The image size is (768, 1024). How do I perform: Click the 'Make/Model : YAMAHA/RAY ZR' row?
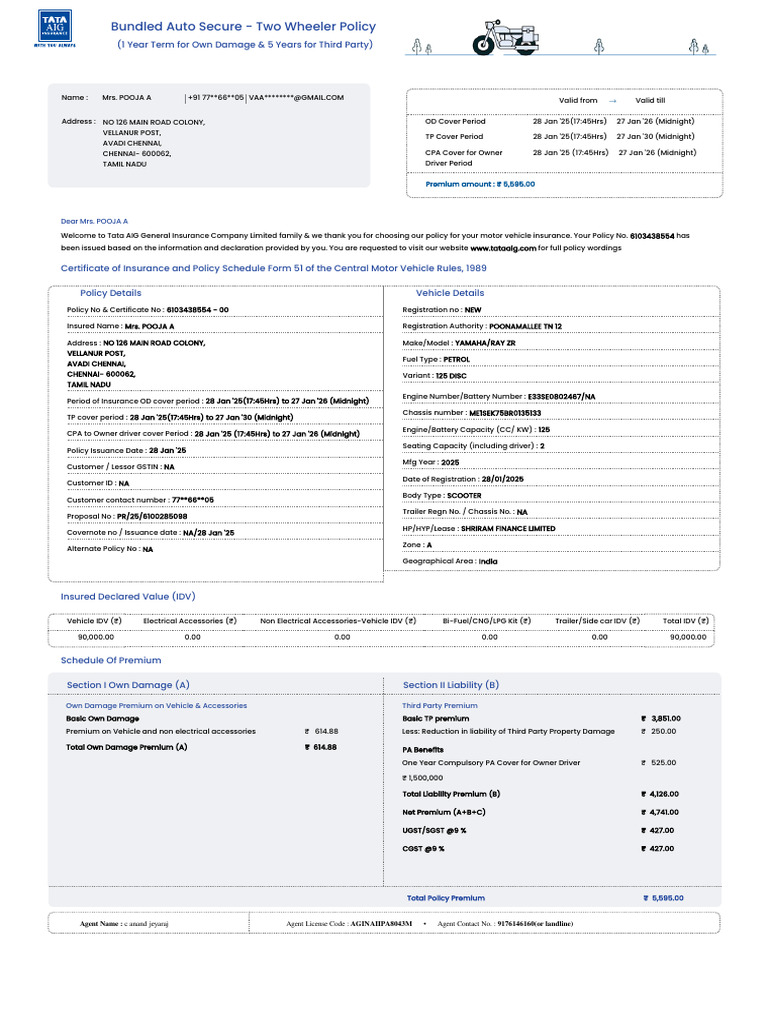458,343
